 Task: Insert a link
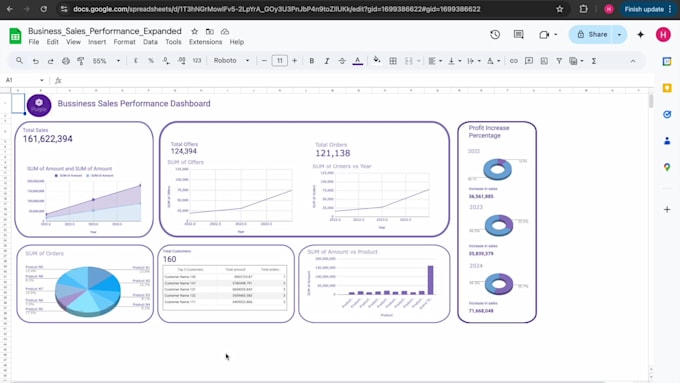point(513,61)
